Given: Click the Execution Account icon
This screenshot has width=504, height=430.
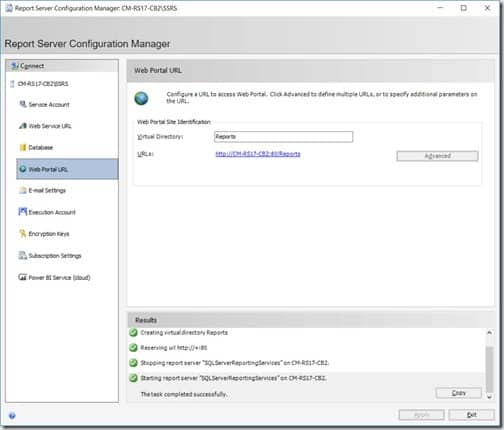Looking at the screenshot, I should coord(23,212).
